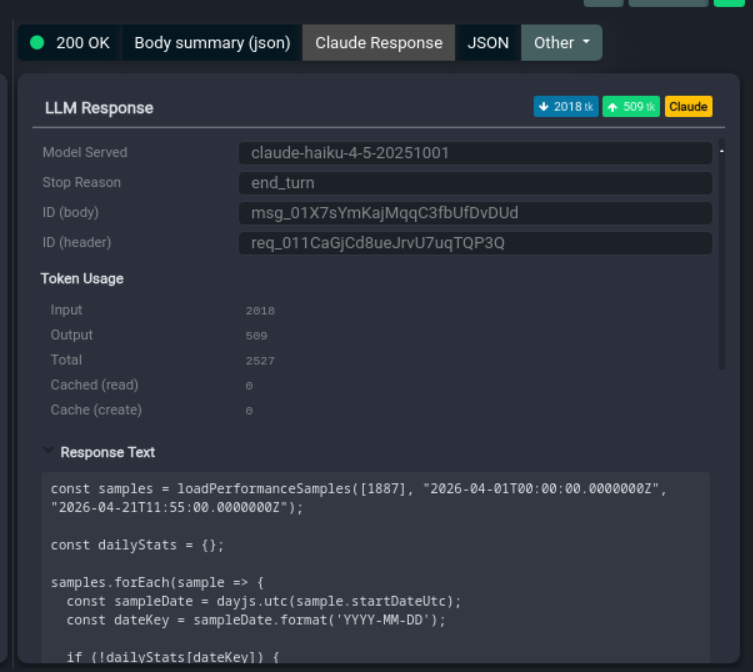Click the Model Served label

(85, 152)
